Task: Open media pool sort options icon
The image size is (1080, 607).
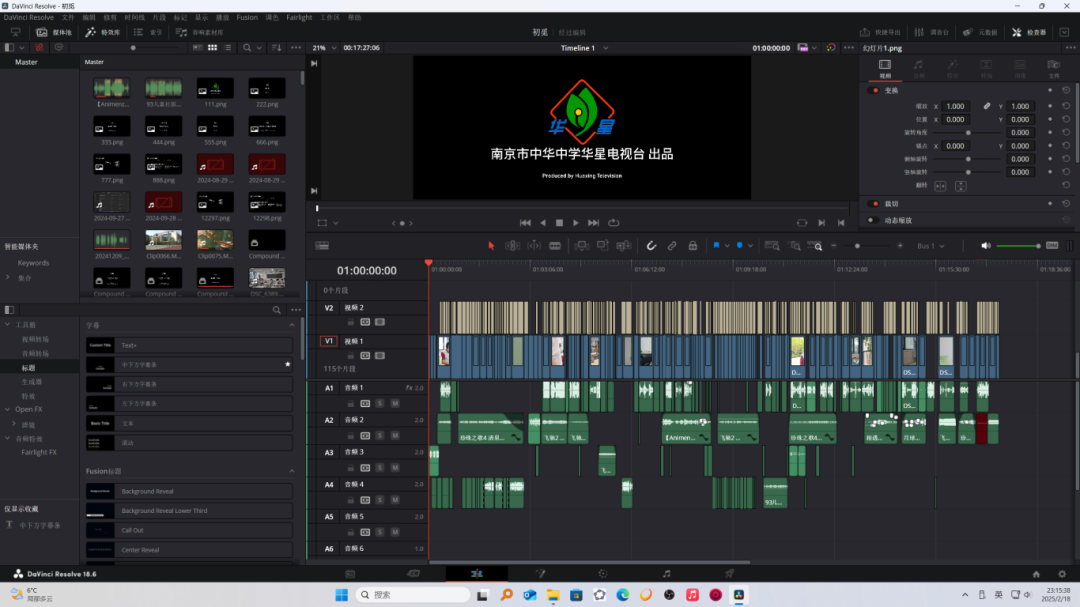Action: [276, 48]
